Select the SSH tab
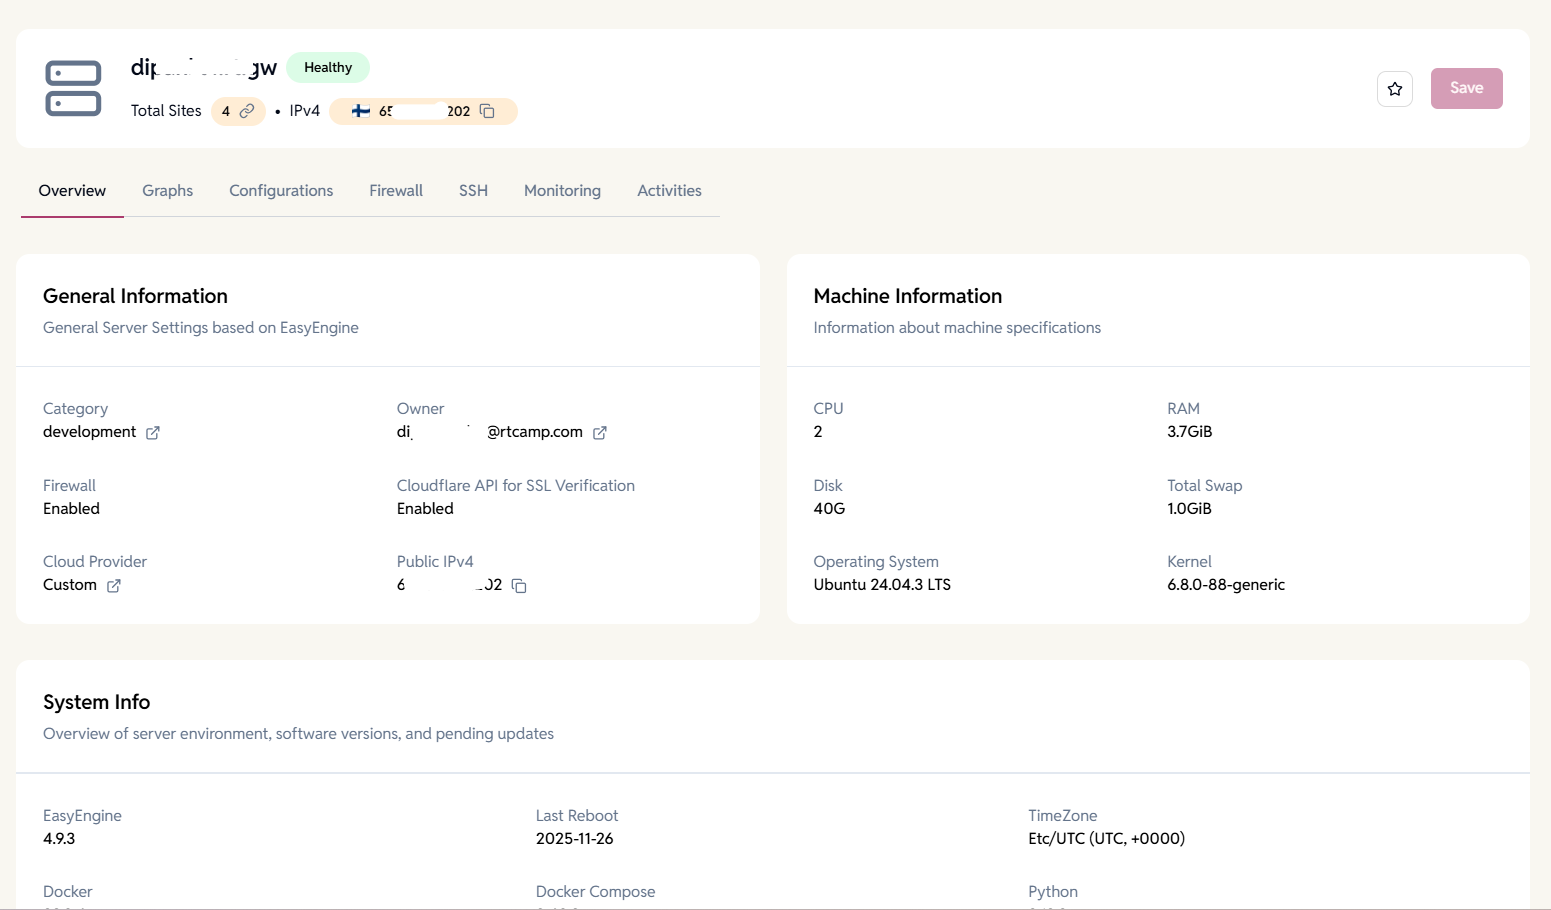Image resolution: width=1551 pixels, height=910 pixels. [473, 191]
